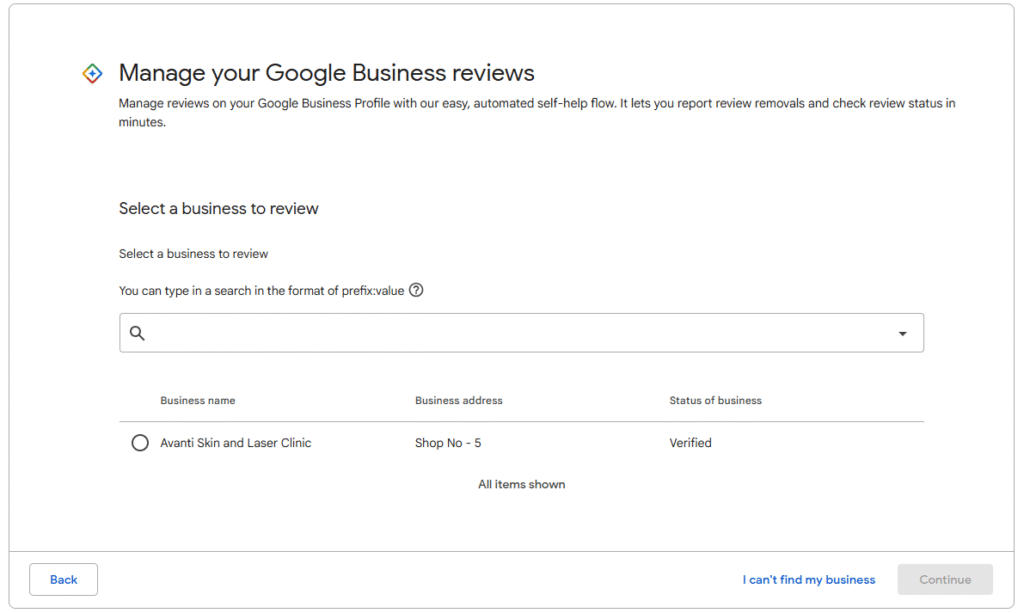Click the Business name column header
Viewport: 1024px width, 613px height.
pos(198,400)
